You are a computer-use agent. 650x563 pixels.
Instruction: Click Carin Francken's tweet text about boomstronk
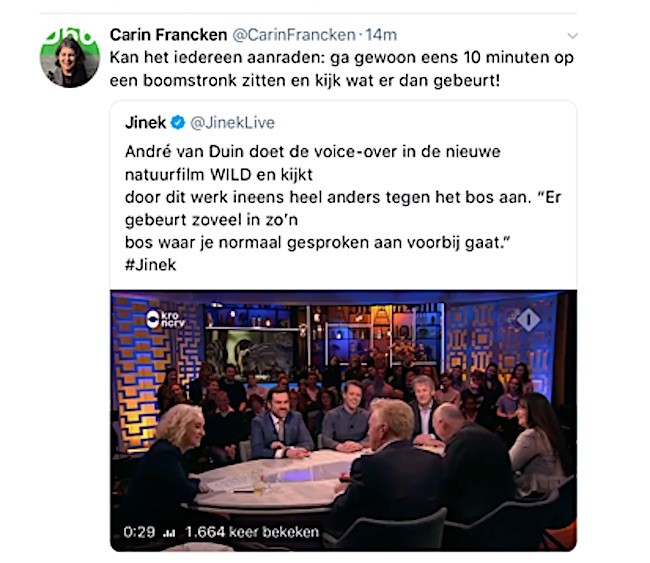[x=342, y=69]
